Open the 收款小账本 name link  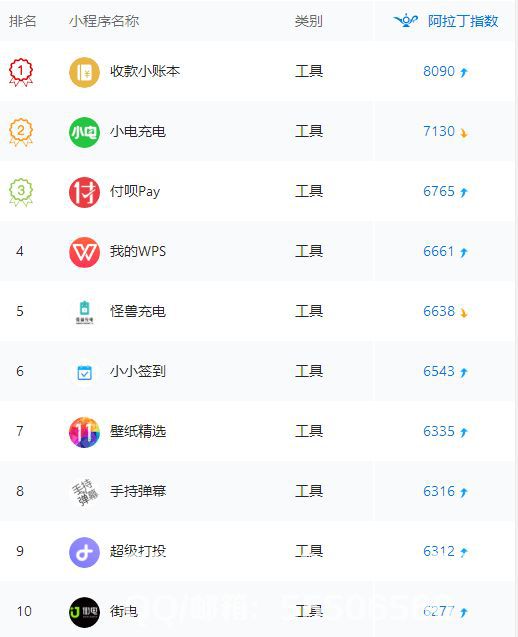[x=145, y=72]
